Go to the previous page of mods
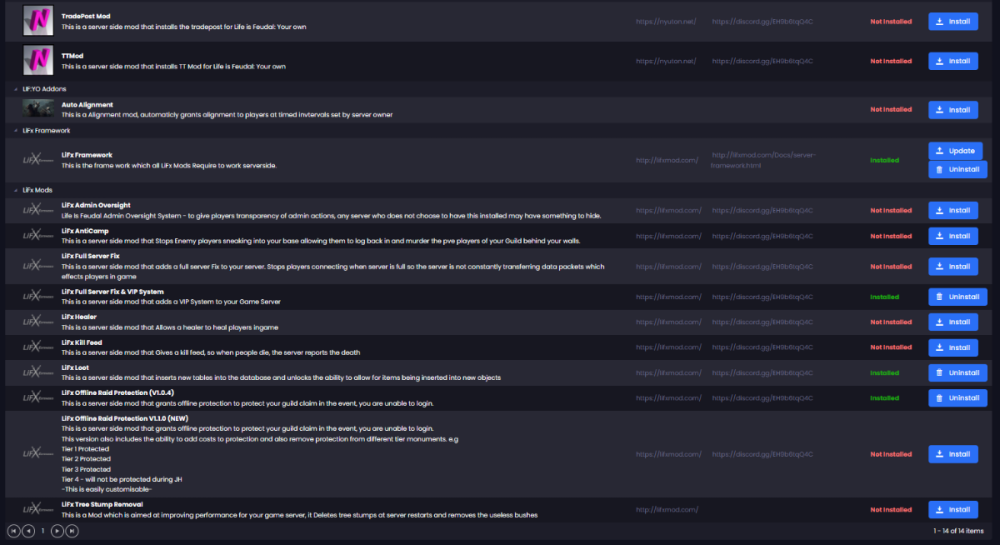The width and height of the screenshot is (1000, 545). tap(29, 530)
